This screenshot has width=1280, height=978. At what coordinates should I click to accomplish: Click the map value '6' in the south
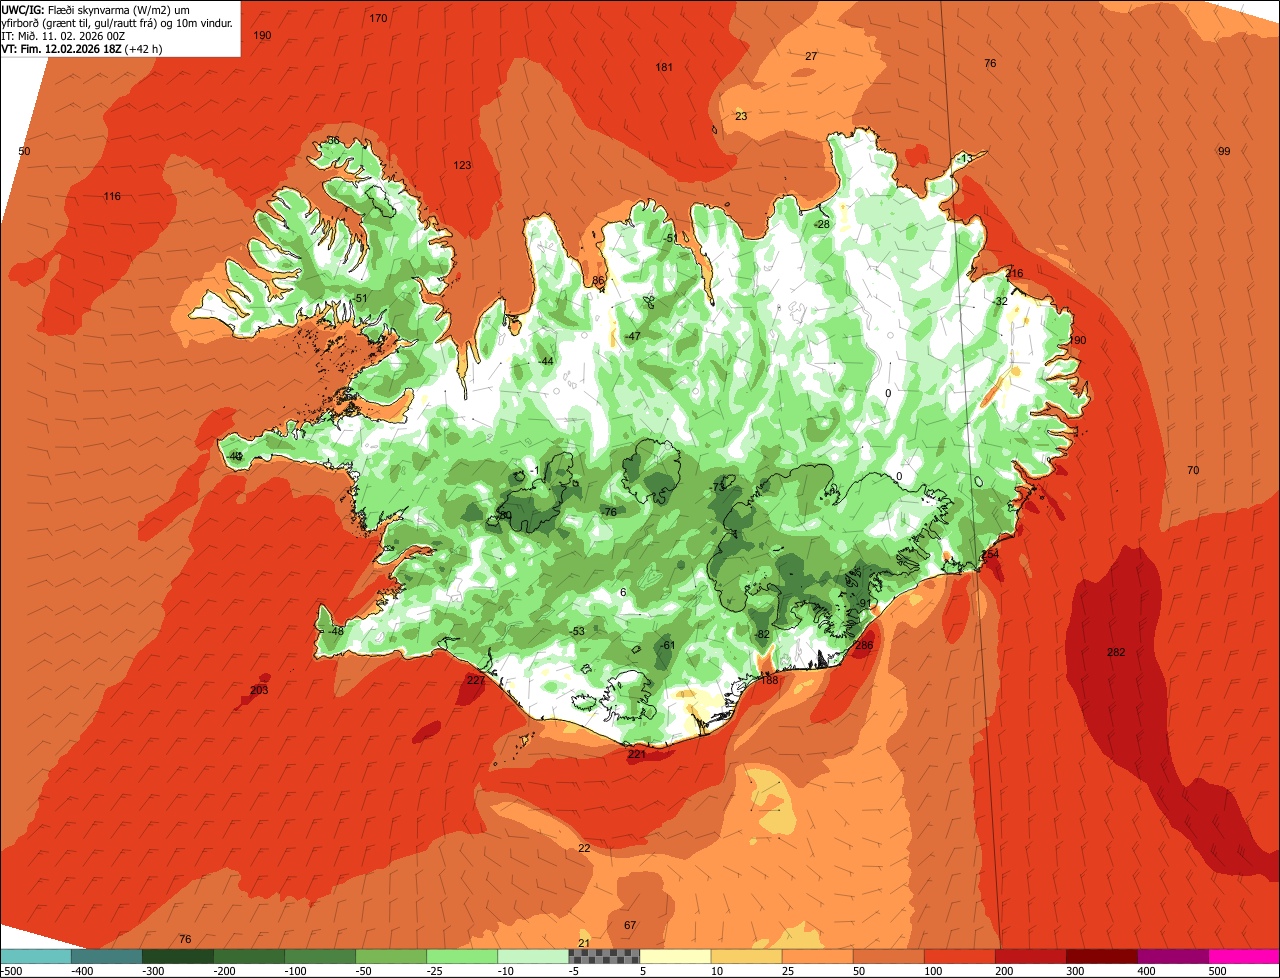623,593
